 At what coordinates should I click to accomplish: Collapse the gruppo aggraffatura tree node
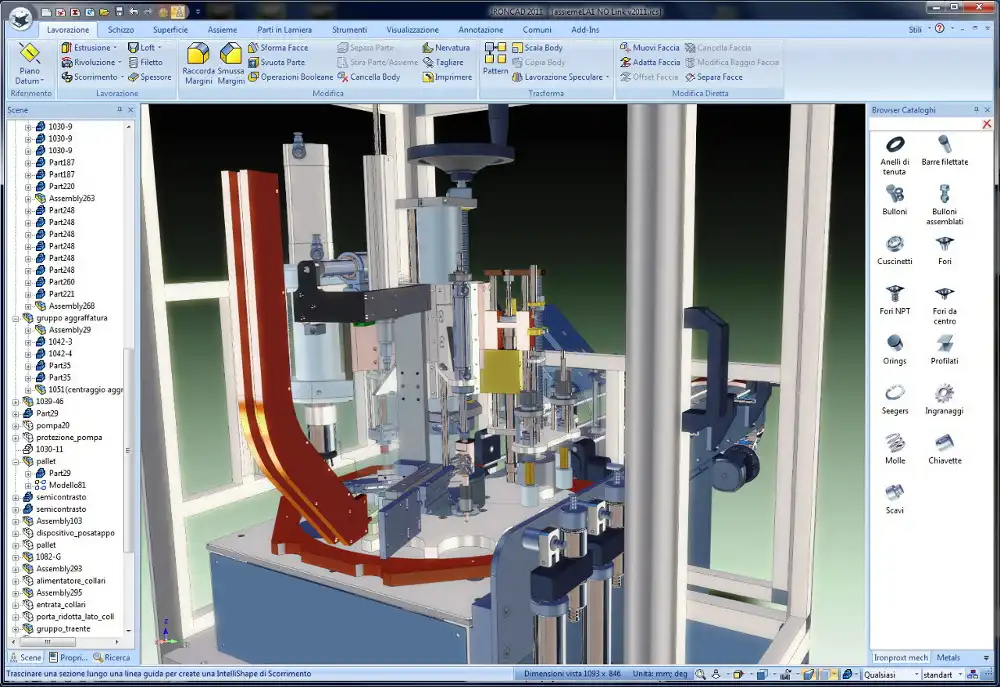click(x=16, y=318)
